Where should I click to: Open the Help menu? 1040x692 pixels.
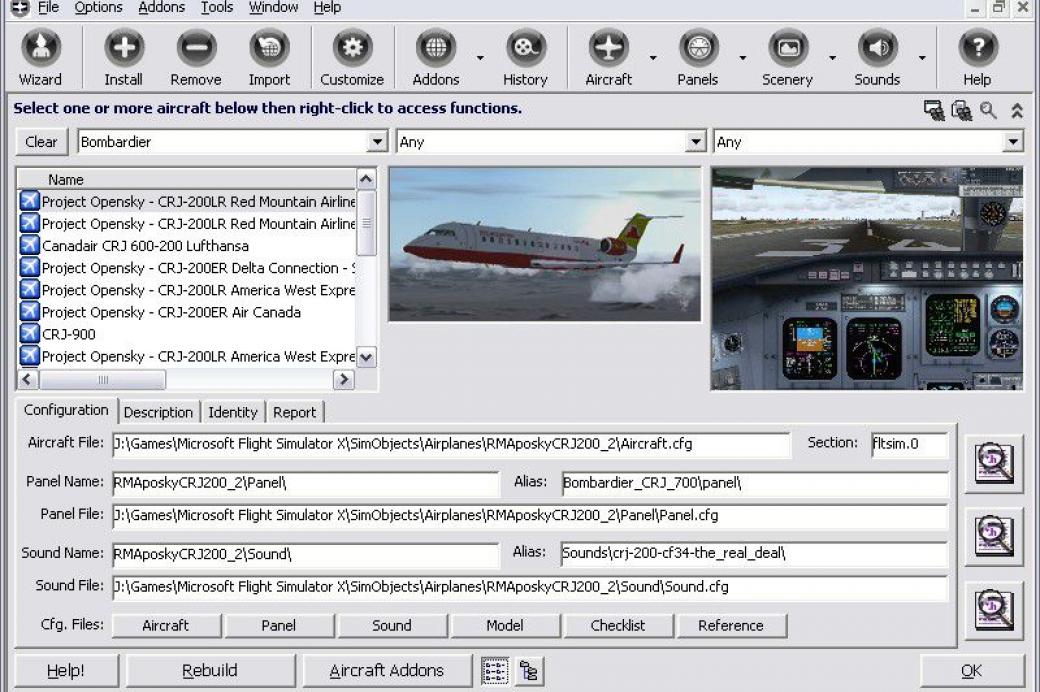[327, 7]
